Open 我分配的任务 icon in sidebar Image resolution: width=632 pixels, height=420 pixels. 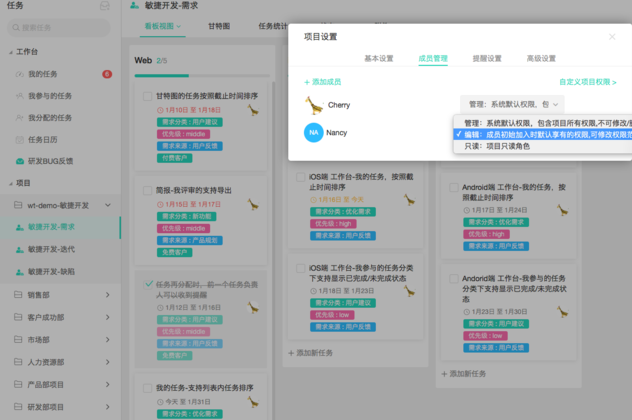[19, 118]
